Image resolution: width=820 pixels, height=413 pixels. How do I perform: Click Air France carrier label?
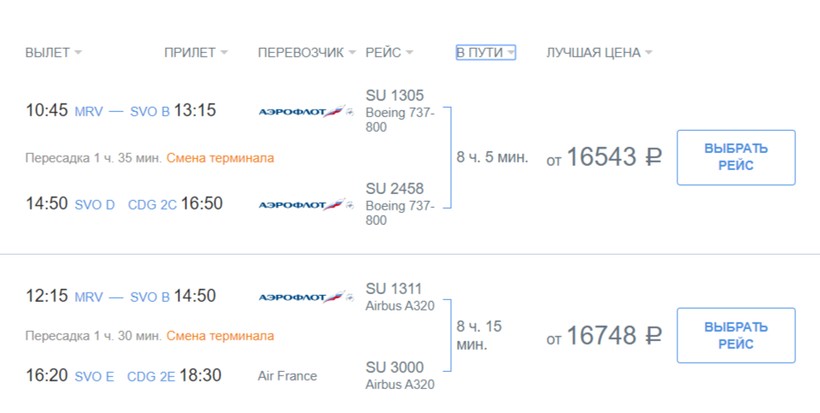[x=287, y=377]
